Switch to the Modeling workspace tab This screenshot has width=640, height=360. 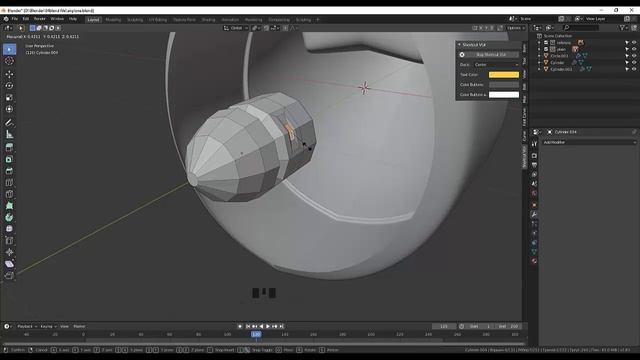point(113,20)
